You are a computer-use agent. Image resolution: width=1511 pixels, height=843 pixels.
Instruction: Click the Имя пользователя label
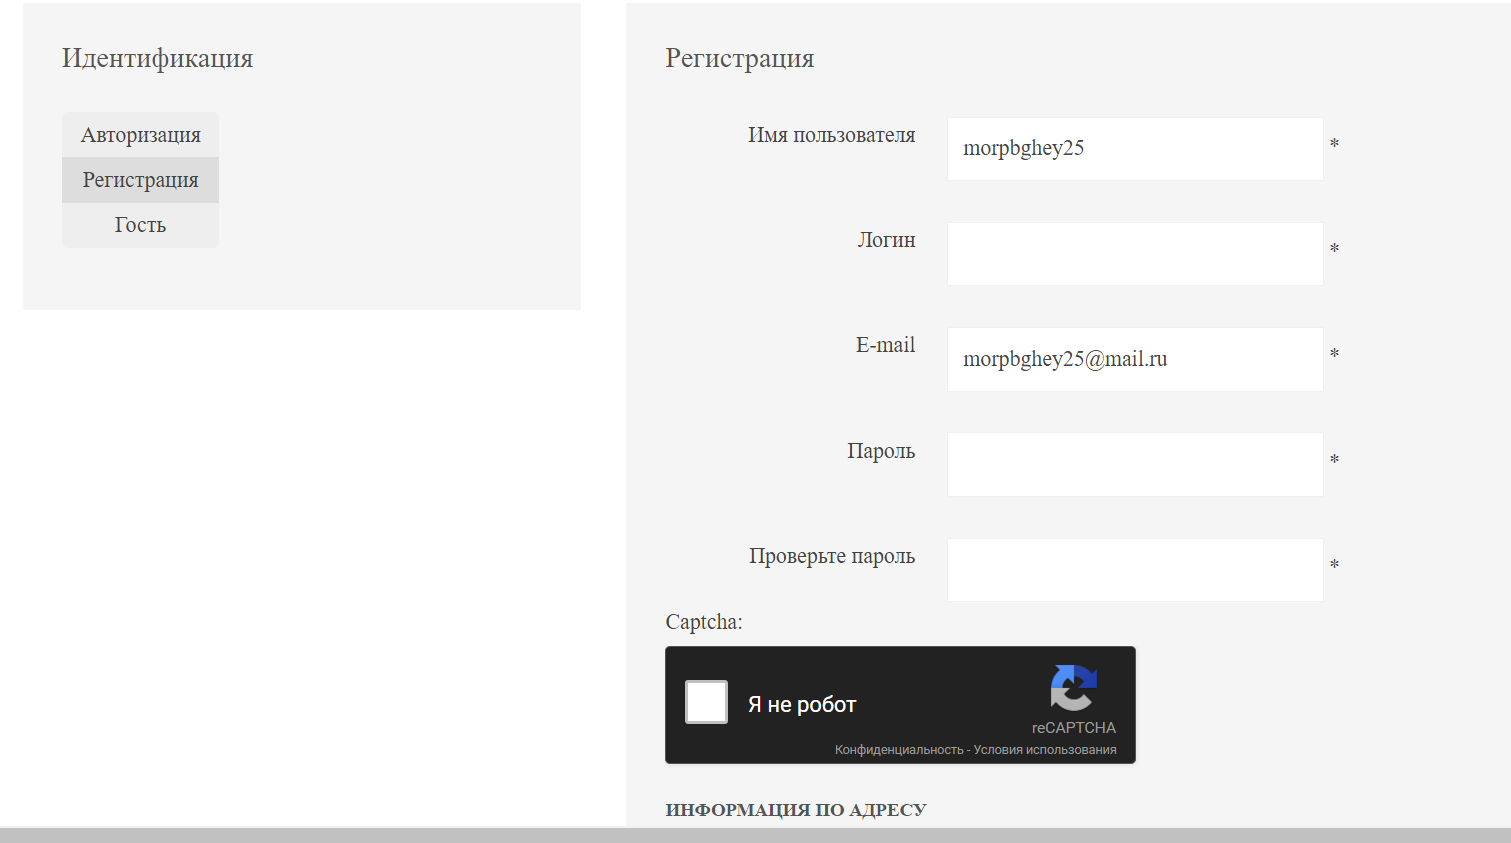point(831,135)
